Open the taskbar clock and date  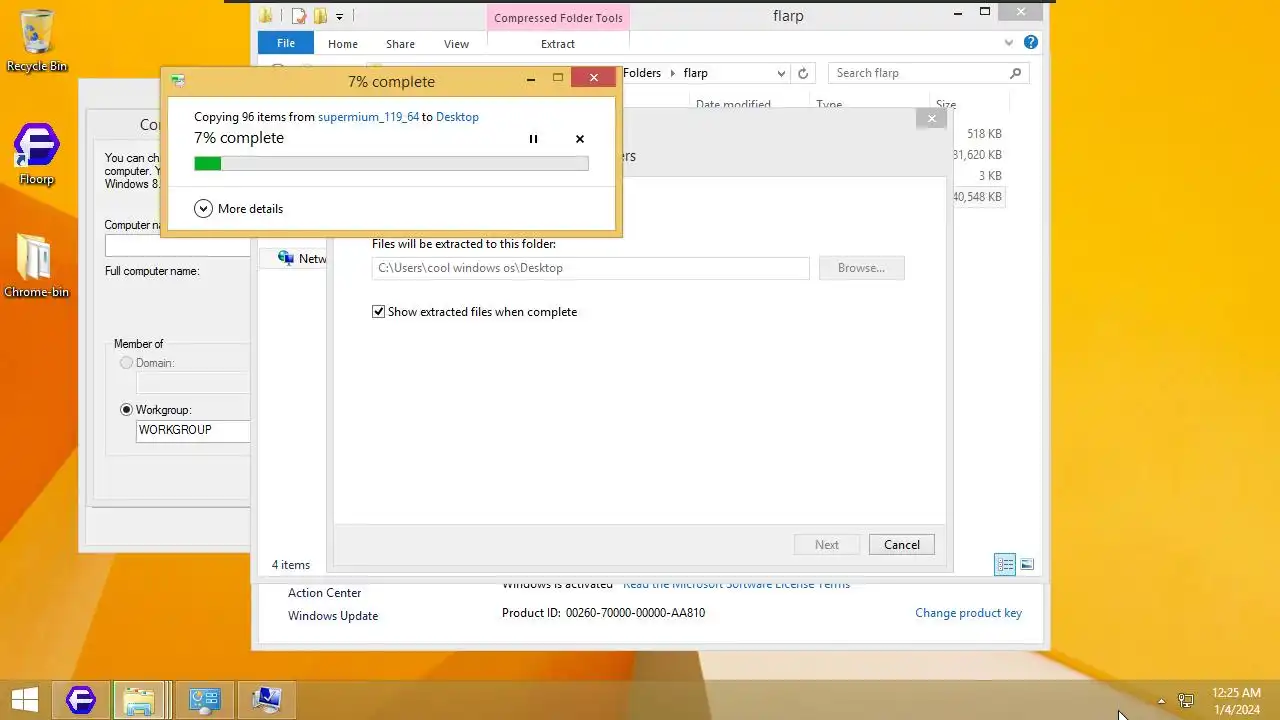(x=1236, y=700)
